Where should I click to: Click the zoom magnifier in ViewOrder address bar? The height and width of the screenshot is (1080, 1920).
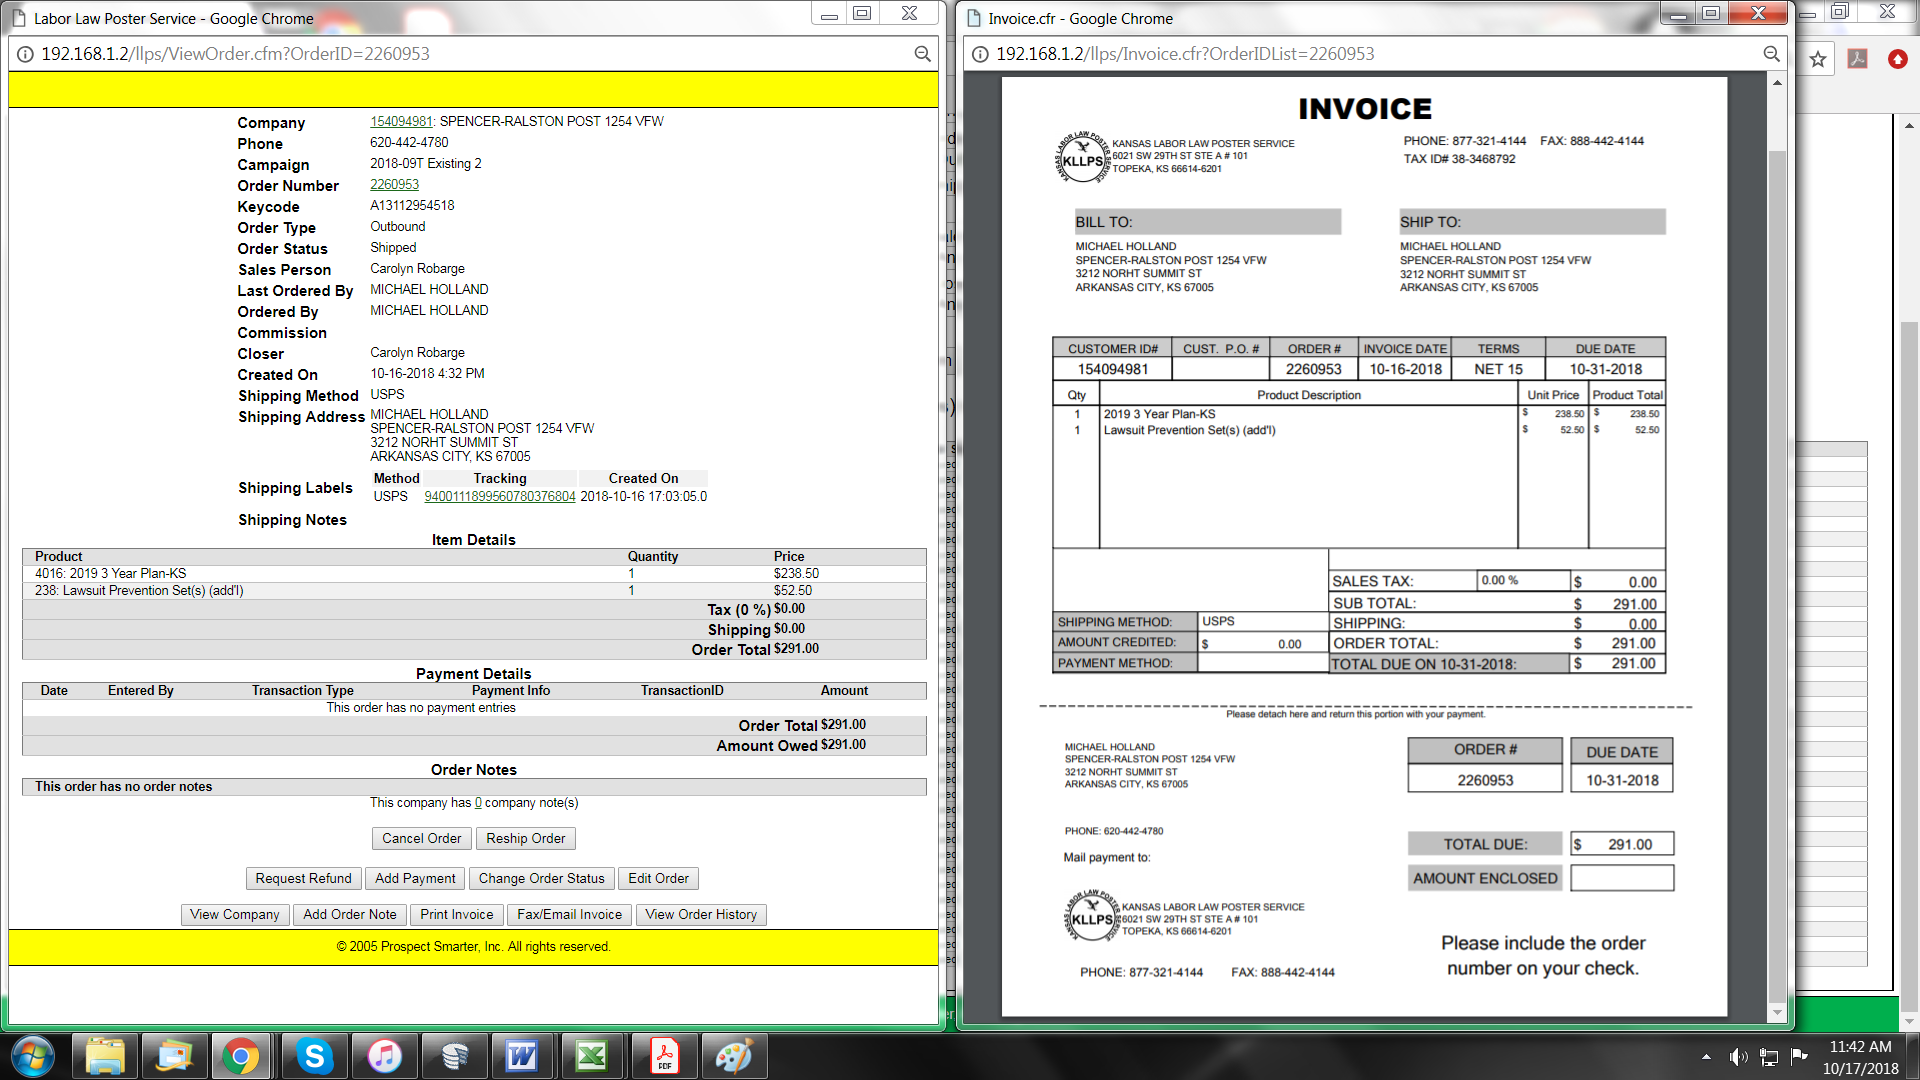click(922, 54)
